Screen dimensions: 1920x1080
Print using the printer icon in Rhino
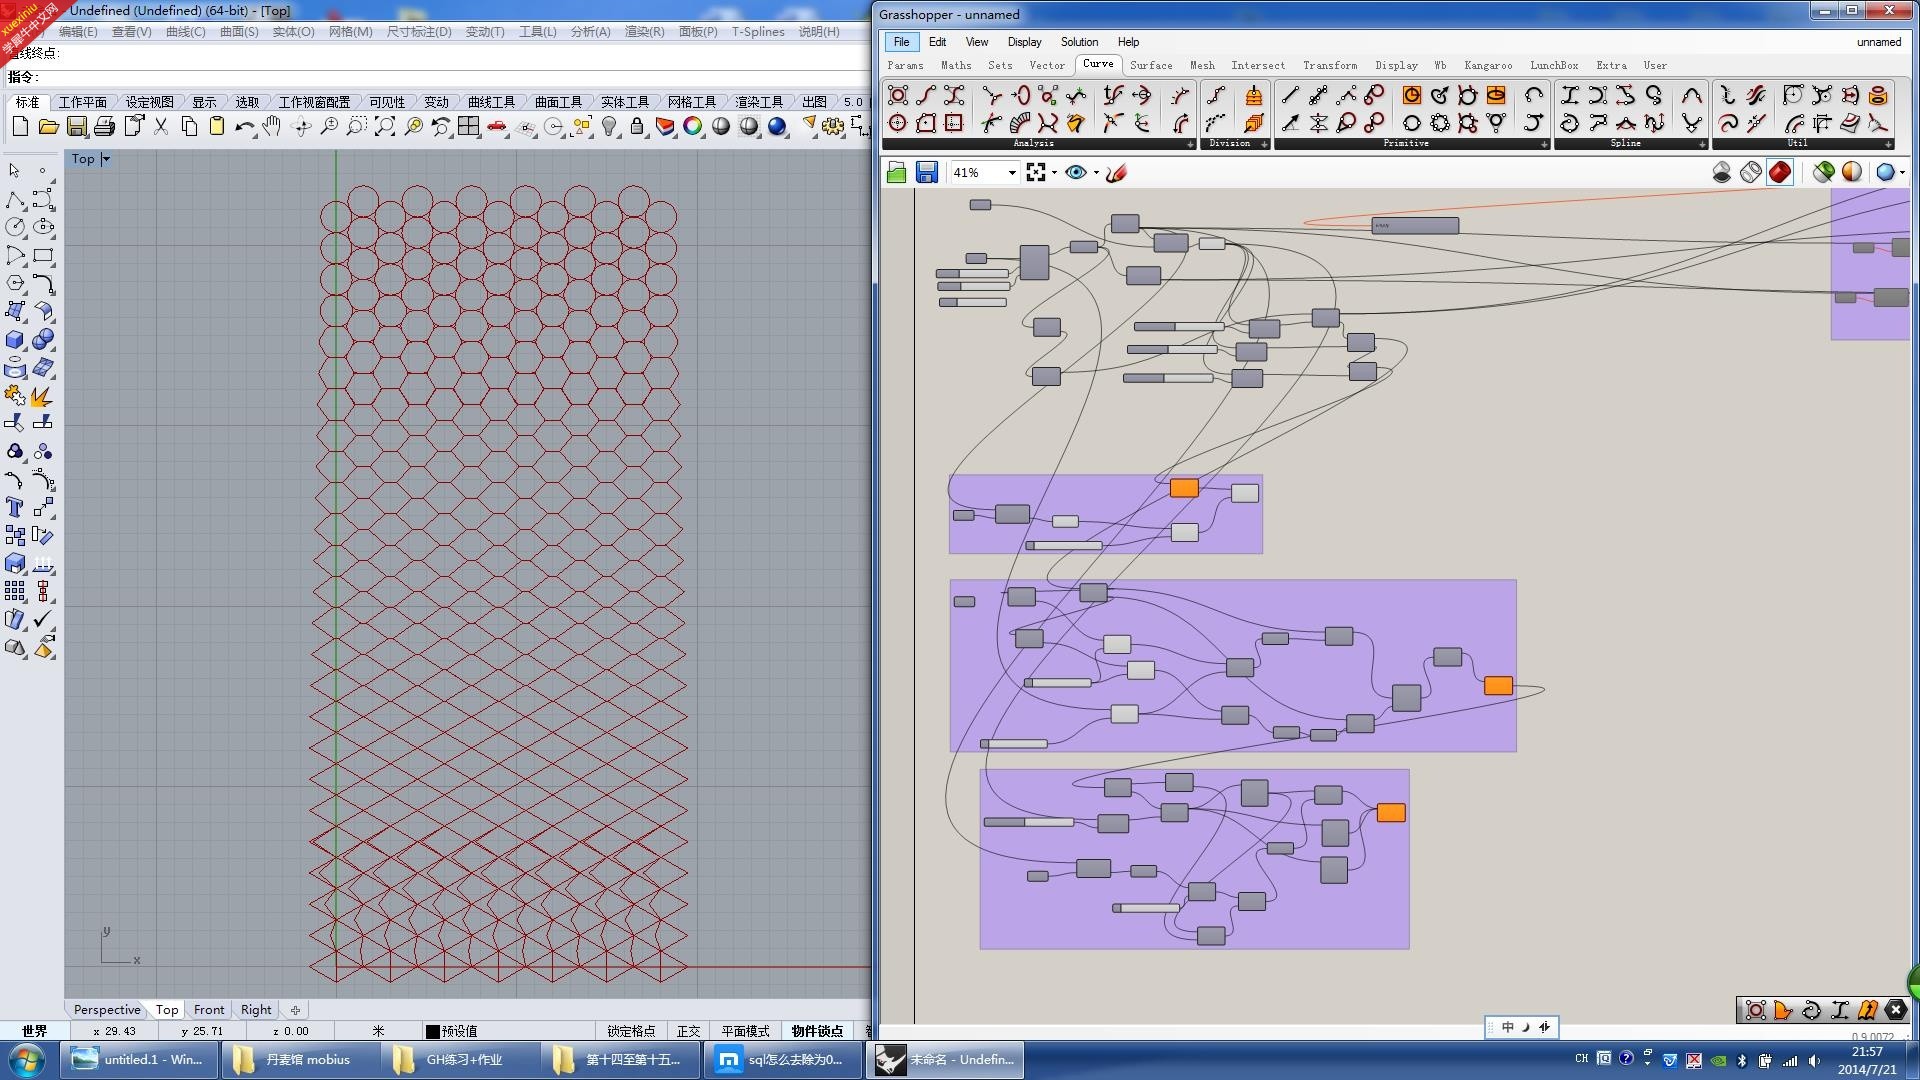[x=104, y=127]
